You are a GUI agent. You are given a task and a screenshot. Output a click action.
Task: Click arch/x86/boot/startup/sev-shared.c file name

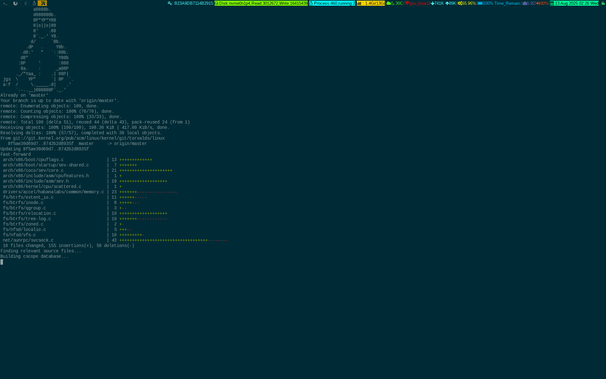click(x=46, y=165)
